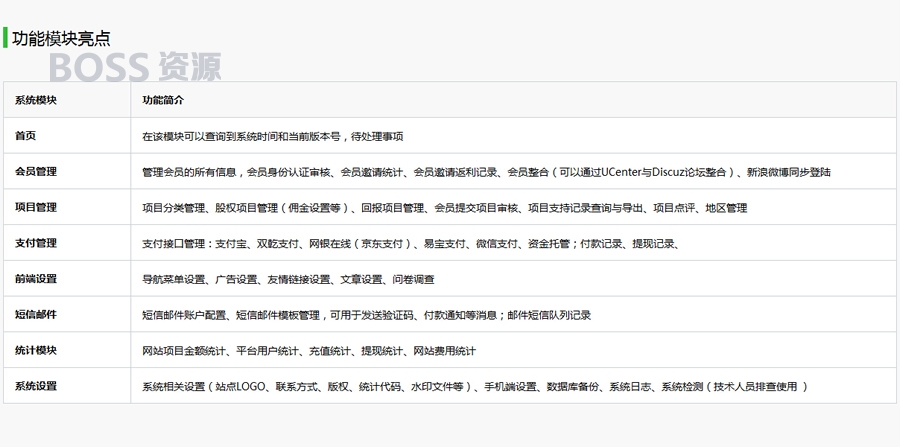Viewport: 900px width, 447px height.
Task: Select the description mentioning 新浪微博同步登陆
Action: coord(487,172)
